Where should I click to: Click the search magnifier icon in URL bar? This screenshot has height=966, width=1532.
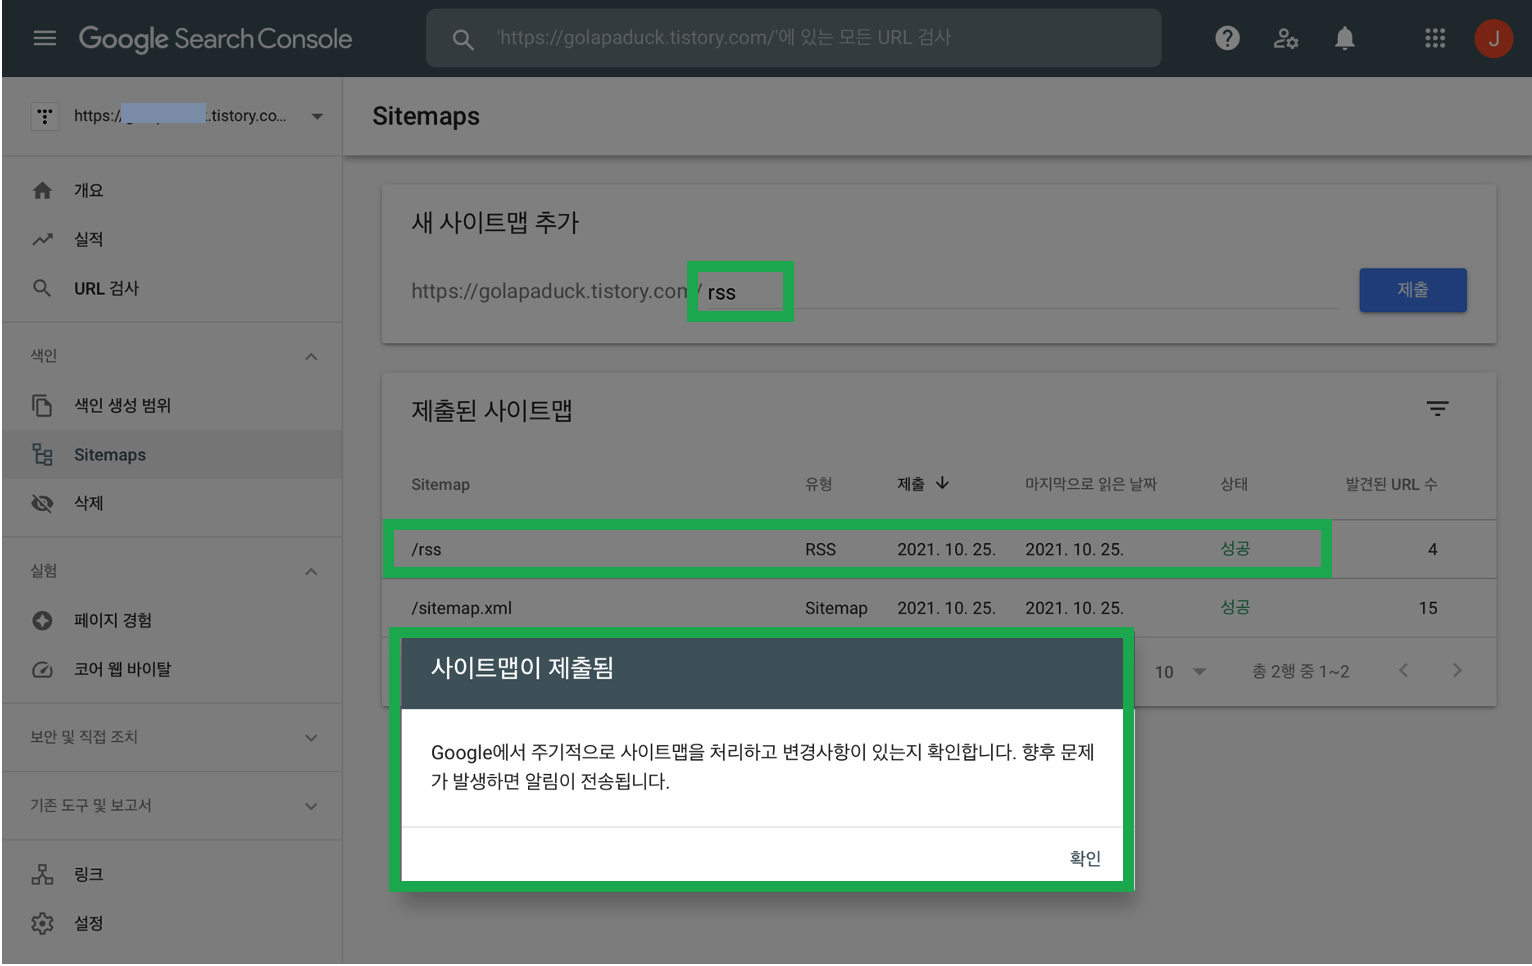pyautogui.click(x=463, y=39)
